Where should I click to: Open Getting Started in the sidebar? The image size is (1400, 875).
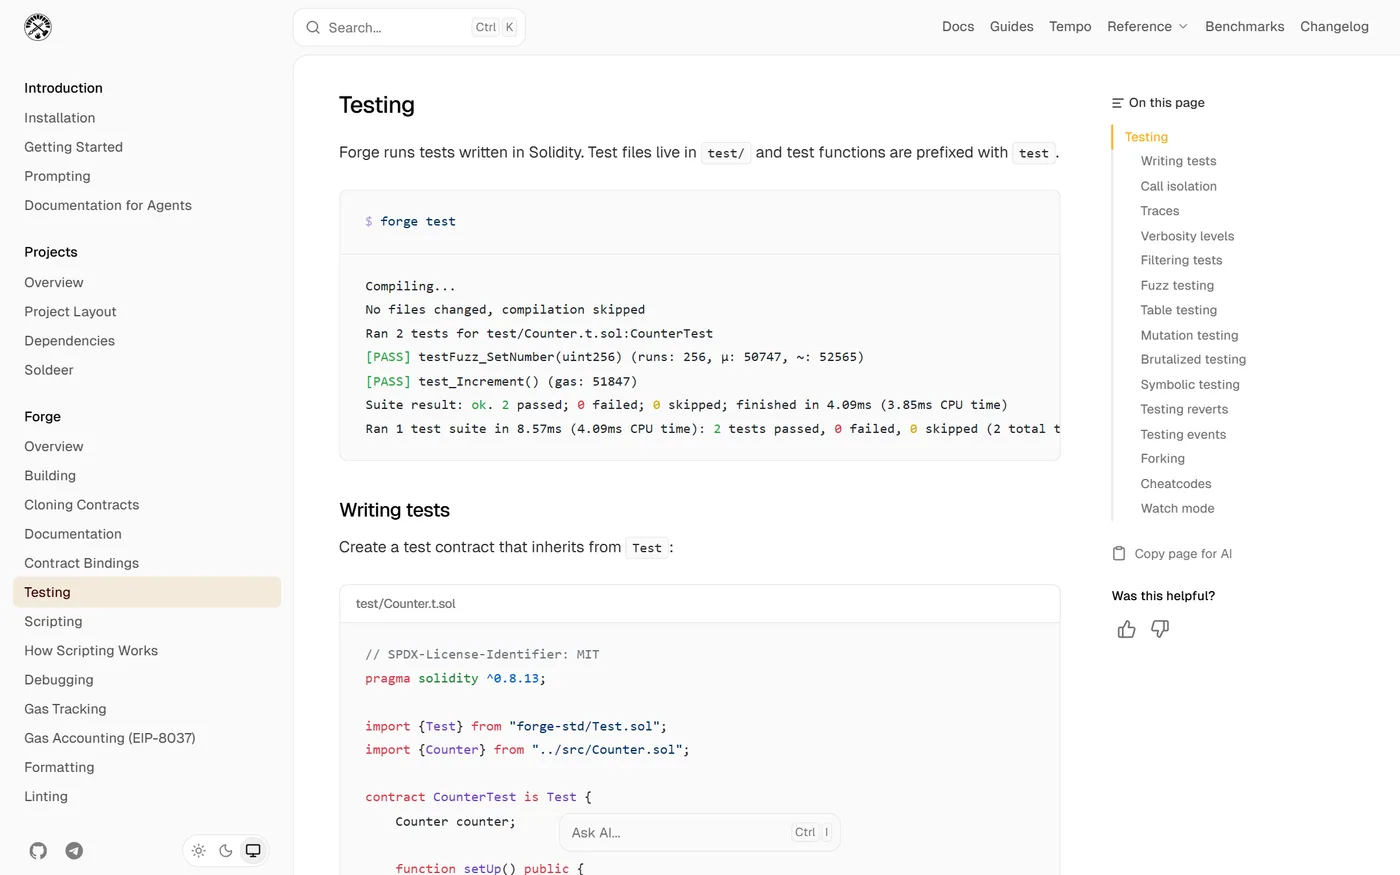[74, 147]
